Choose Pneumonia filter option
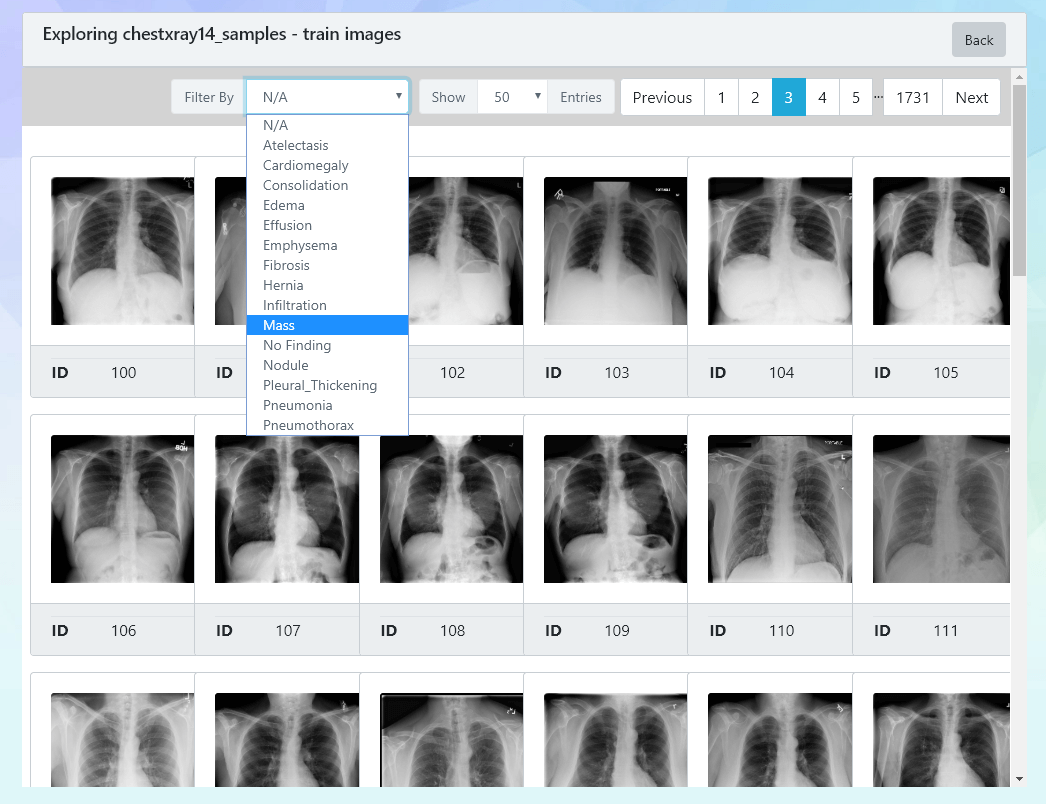 coord(327,406)
